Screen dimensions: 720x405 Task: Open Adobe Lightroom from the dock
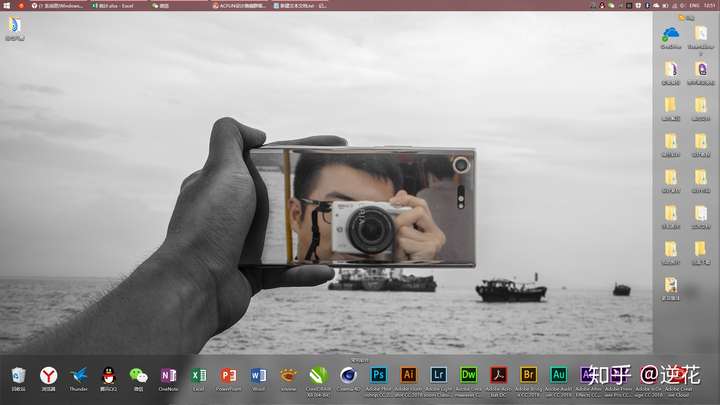(x=439, y=375)
